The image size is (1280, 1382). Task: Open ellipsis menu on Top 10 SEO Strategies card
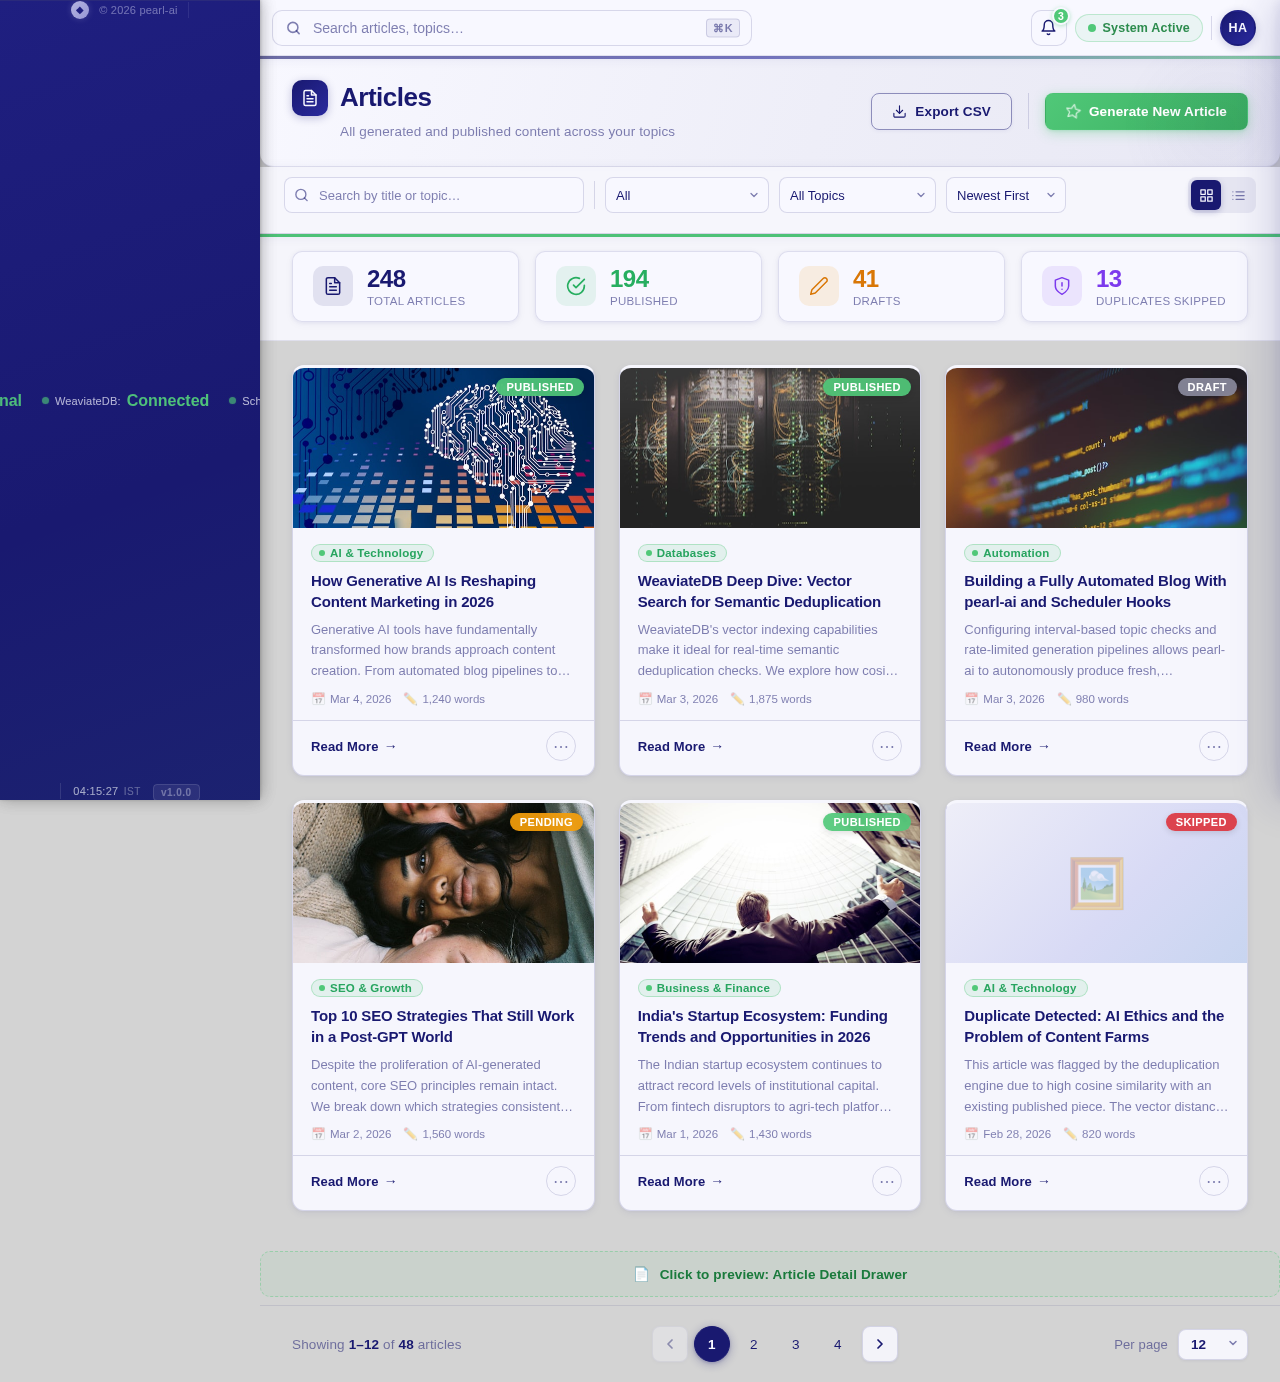pyautogui.click(x=560, y=1181)
